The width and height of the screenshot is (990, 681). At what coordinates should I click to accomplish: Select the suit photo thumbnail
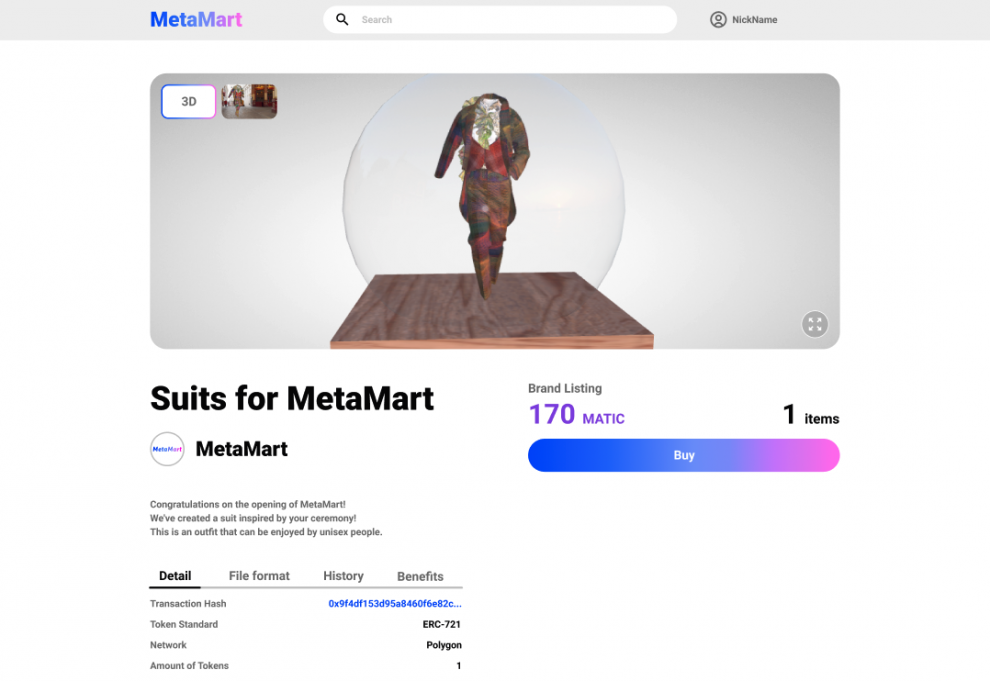tap(249, 101)
